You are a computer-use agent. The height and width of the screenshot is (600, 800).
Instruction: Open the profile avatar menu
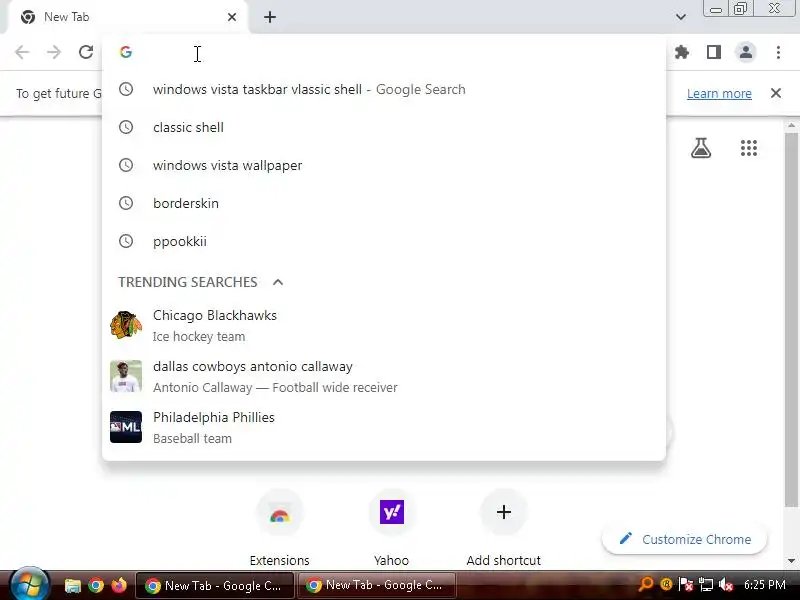pyautogui.click(x=746, y=52)
